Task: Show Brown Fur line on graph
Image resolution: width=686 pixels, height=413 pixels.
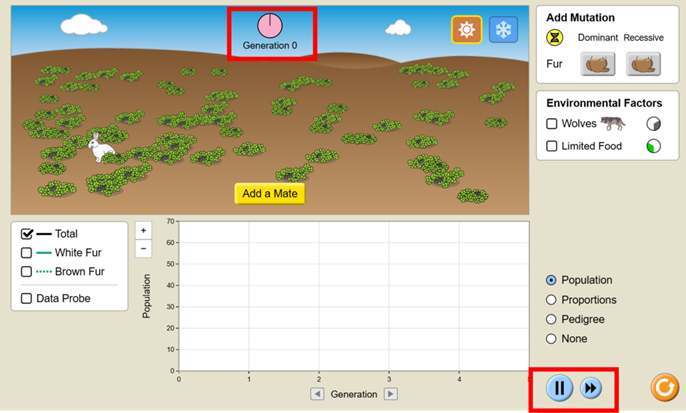Action: tap(27, 271)
